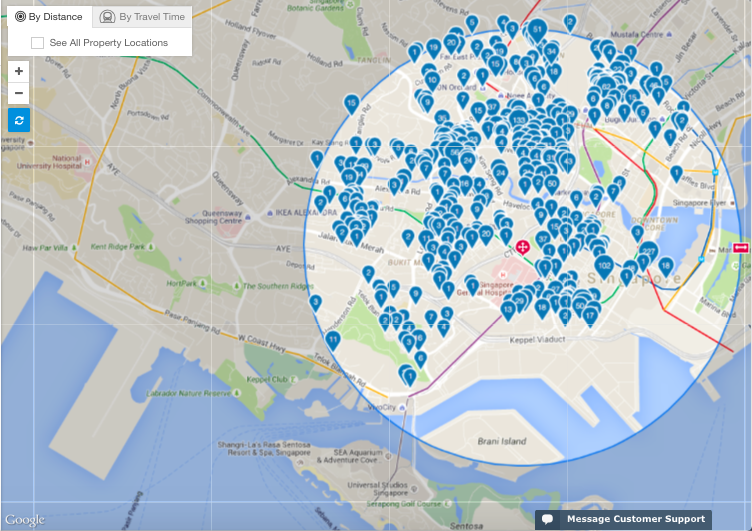Open the cluster marker labeled 133

click(518, 121)
